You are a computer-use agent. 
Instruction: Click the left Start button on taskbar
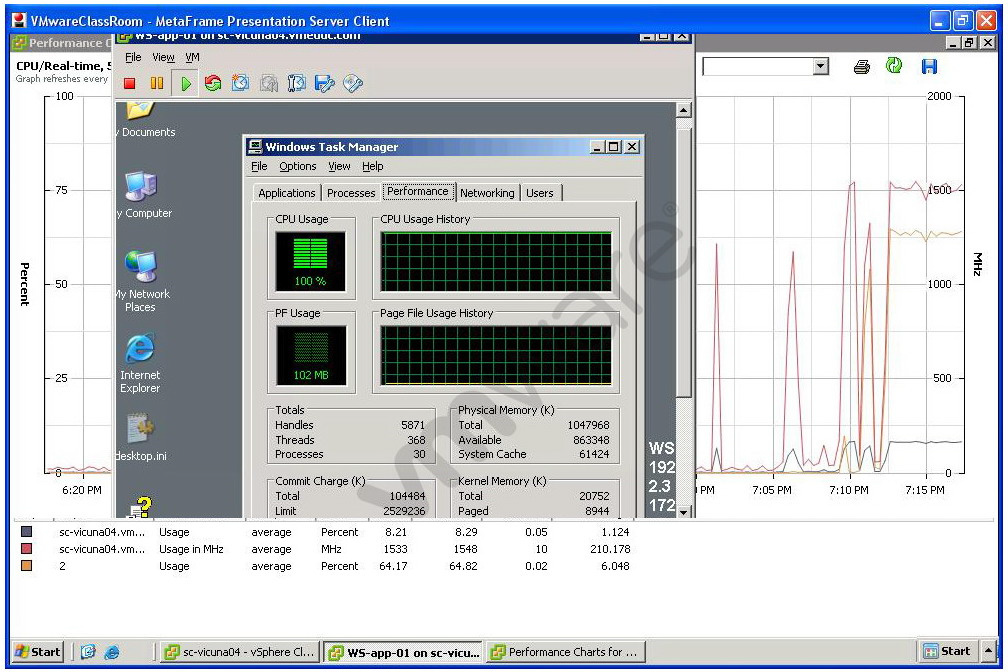[x=37, y=652]
